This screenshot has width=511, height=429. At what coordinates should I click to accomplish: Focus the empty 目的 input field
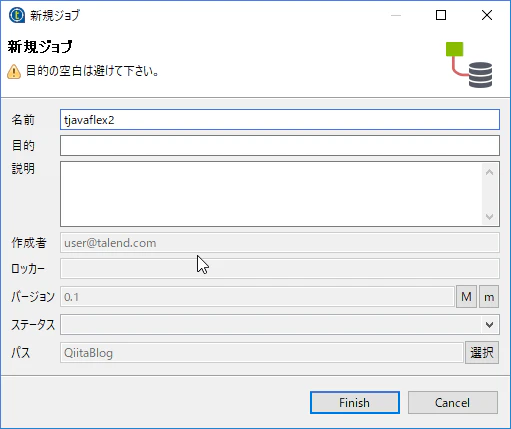click(x=280, y=145)
